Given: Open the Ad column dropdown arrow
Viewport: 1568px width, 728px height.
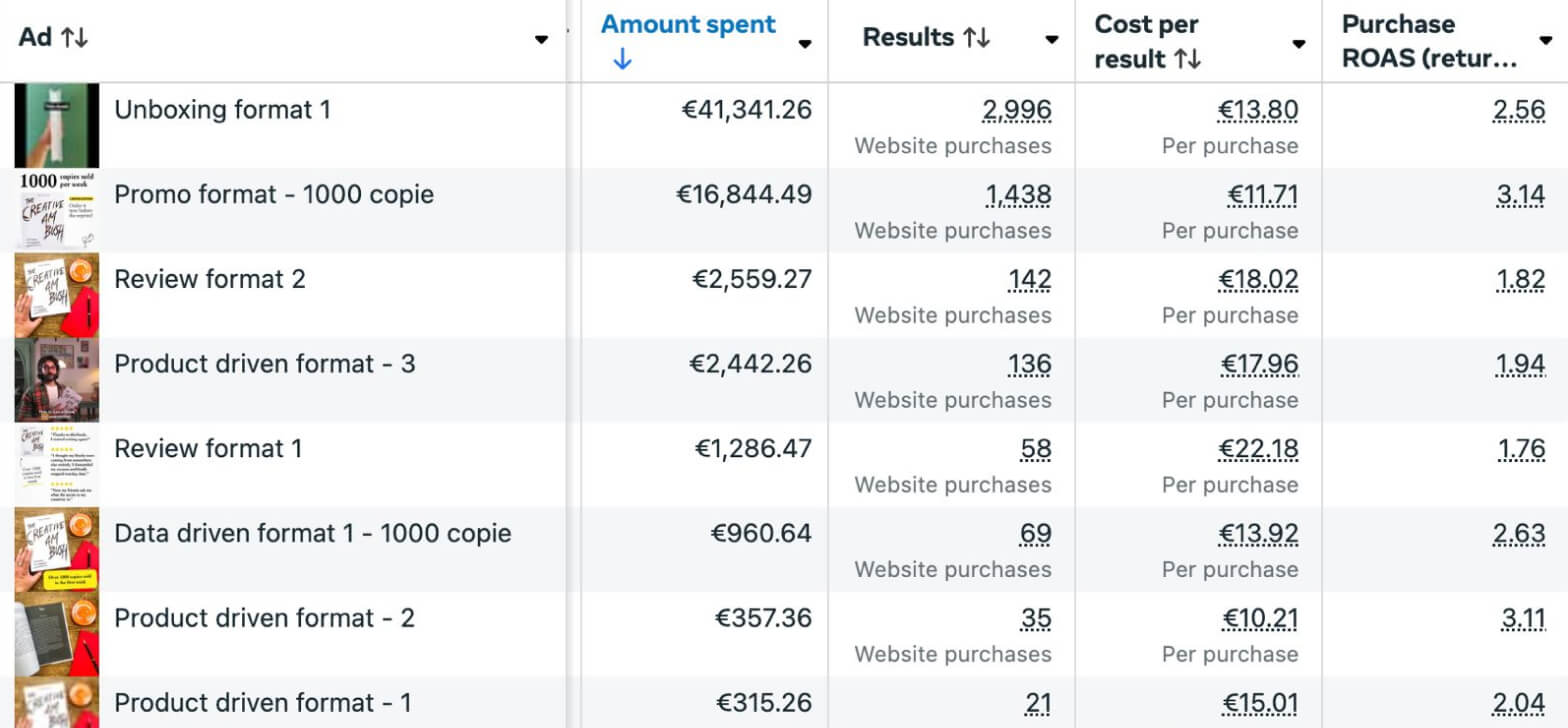Looking at the screenshot, I should pyautogui.click(x=541, y=40).
